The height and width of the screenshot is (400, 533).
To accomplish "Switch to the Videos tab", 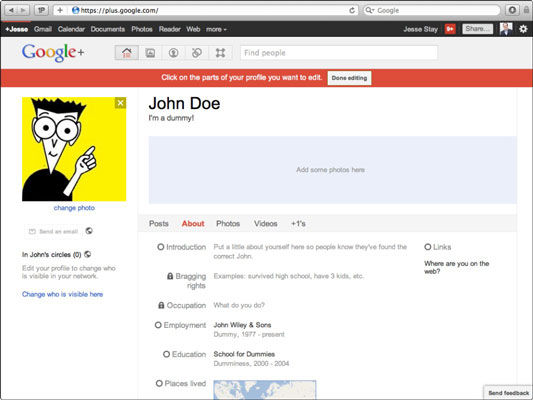I will [x=265, y=224].
